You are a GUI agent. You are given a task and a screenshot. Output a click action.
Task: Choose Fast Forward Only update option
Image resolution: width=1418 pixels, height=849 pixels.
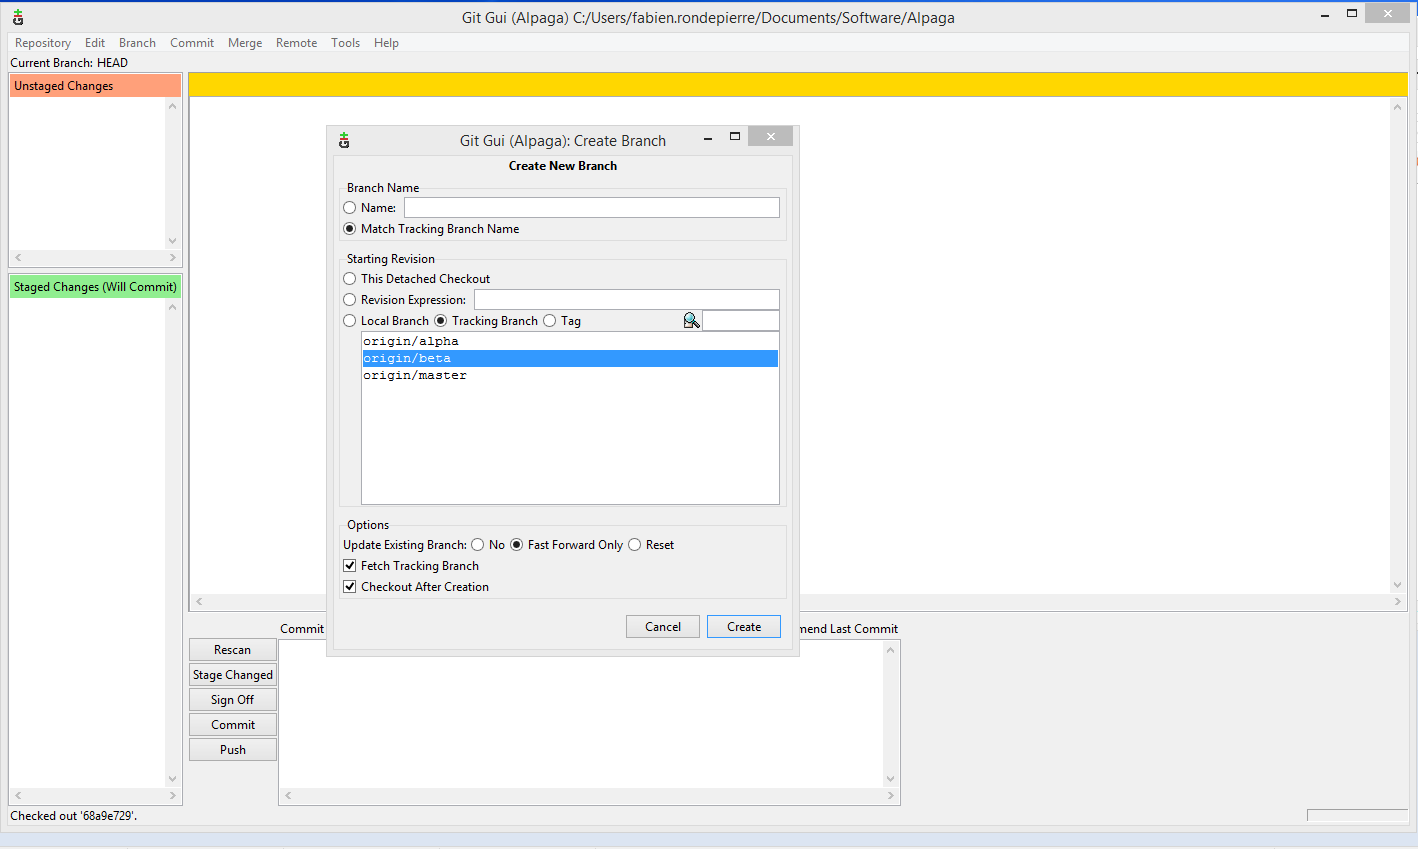pos(517,545)
